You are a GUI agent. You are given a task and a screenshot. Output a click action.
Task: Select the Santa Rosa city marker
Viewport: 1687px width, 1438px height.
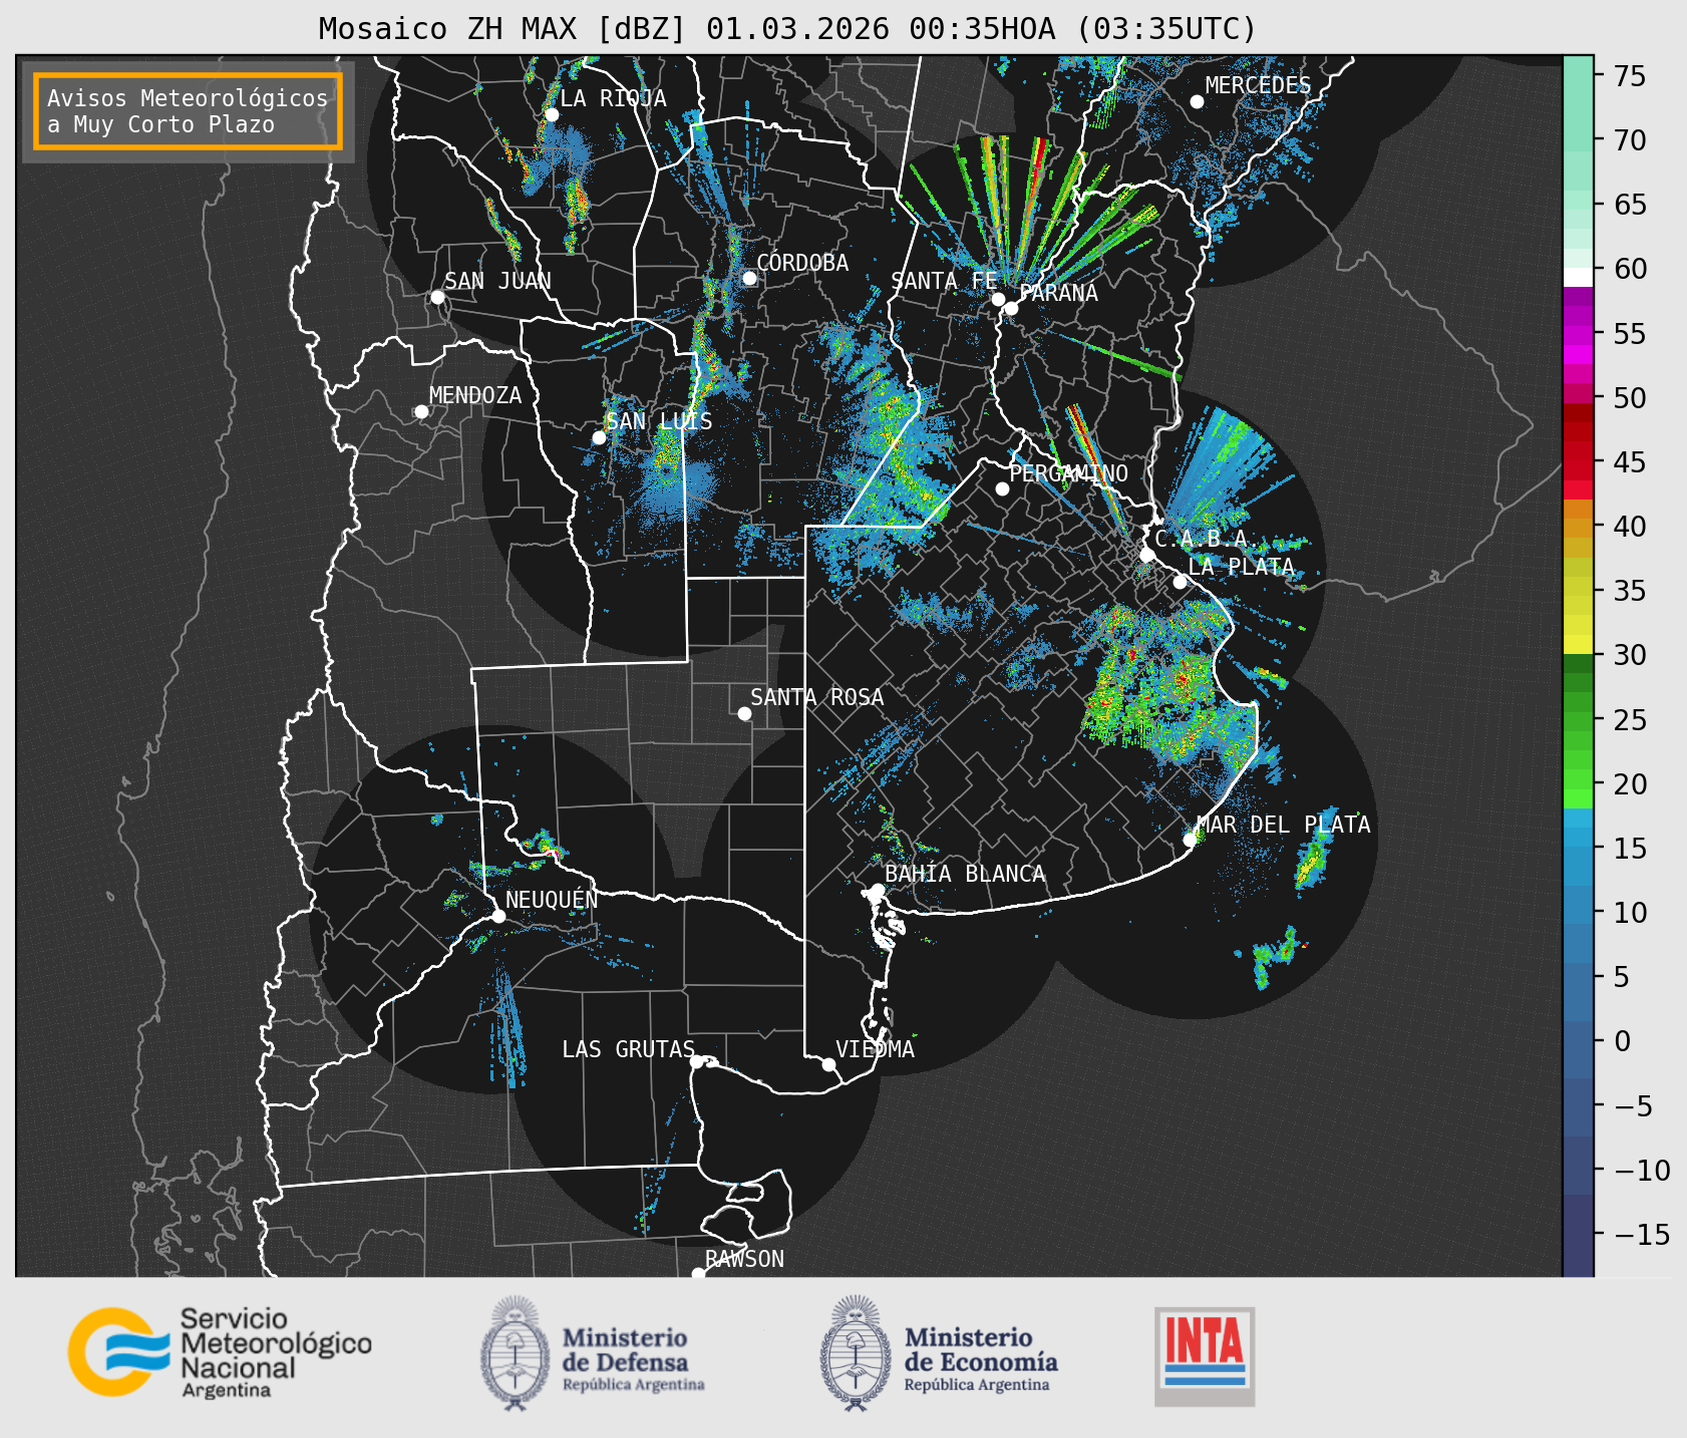pos(744,713)
